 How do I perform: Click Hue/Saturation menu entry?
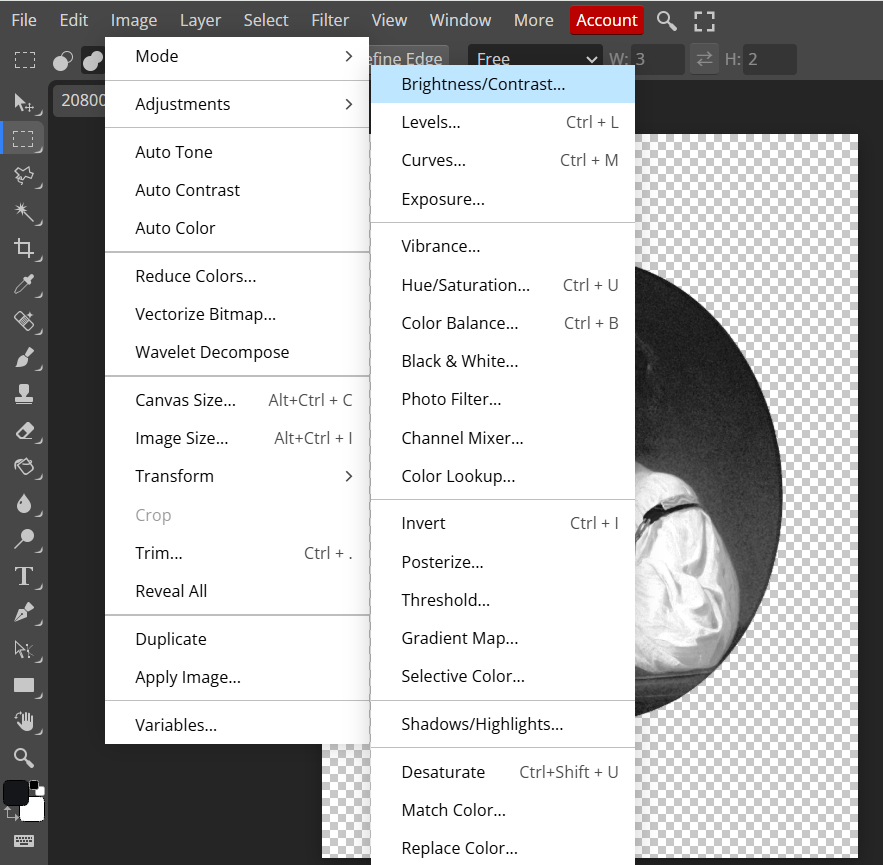pos(466,285)
